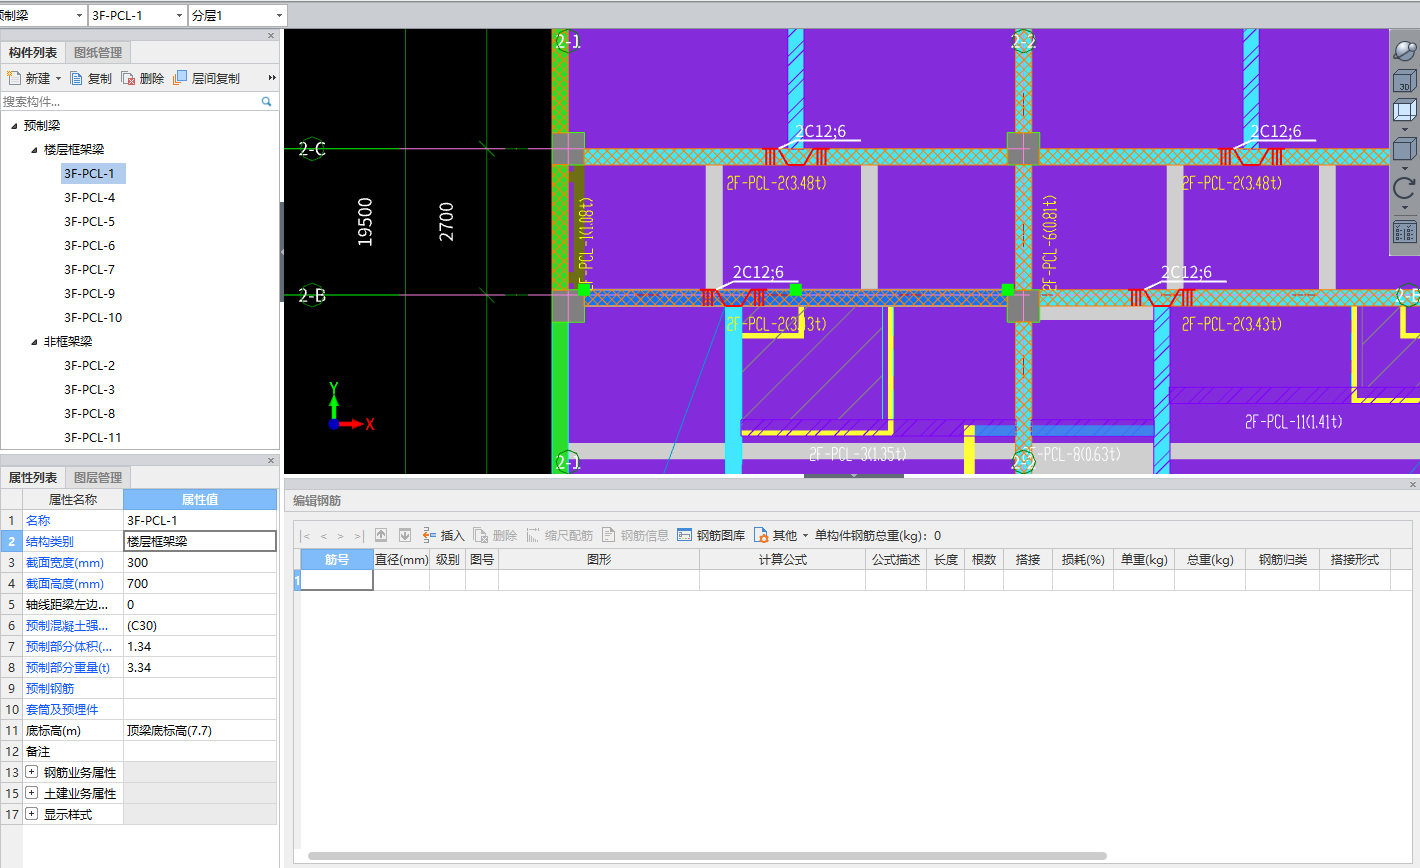Open the 3F-PCL-1 component dropdown
1420x868 pixels.
click(x=179, y=16)
